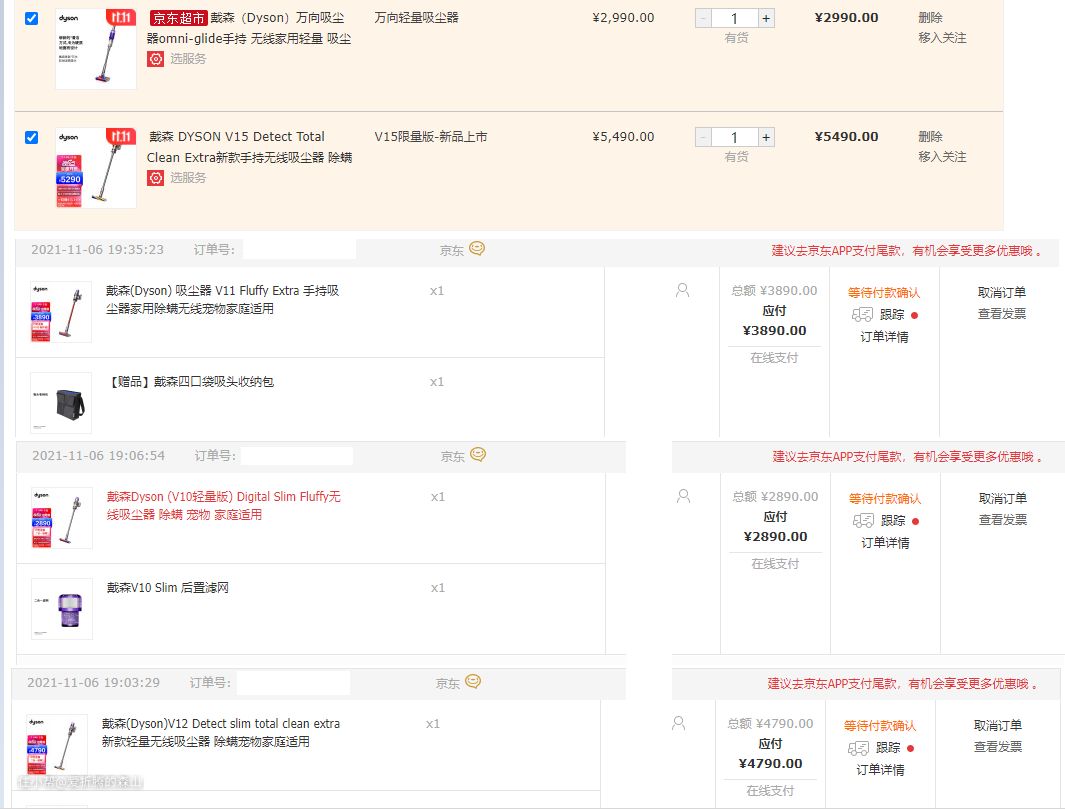Screen dimensions: 1065x809
Task: Decrease quantity of omni-glide vacuum with minus
Action: (703, 18)
